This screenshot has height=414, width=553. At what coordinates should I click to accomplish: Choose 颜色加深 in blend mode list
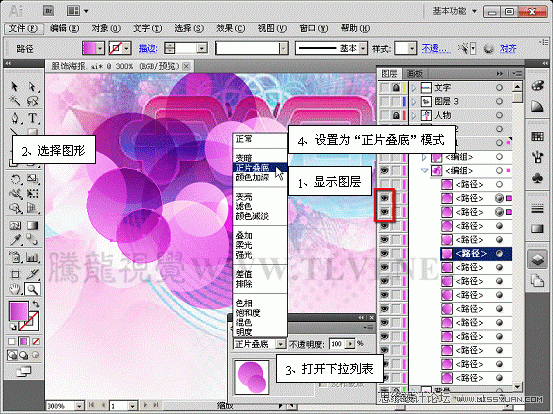pos(253,178)
